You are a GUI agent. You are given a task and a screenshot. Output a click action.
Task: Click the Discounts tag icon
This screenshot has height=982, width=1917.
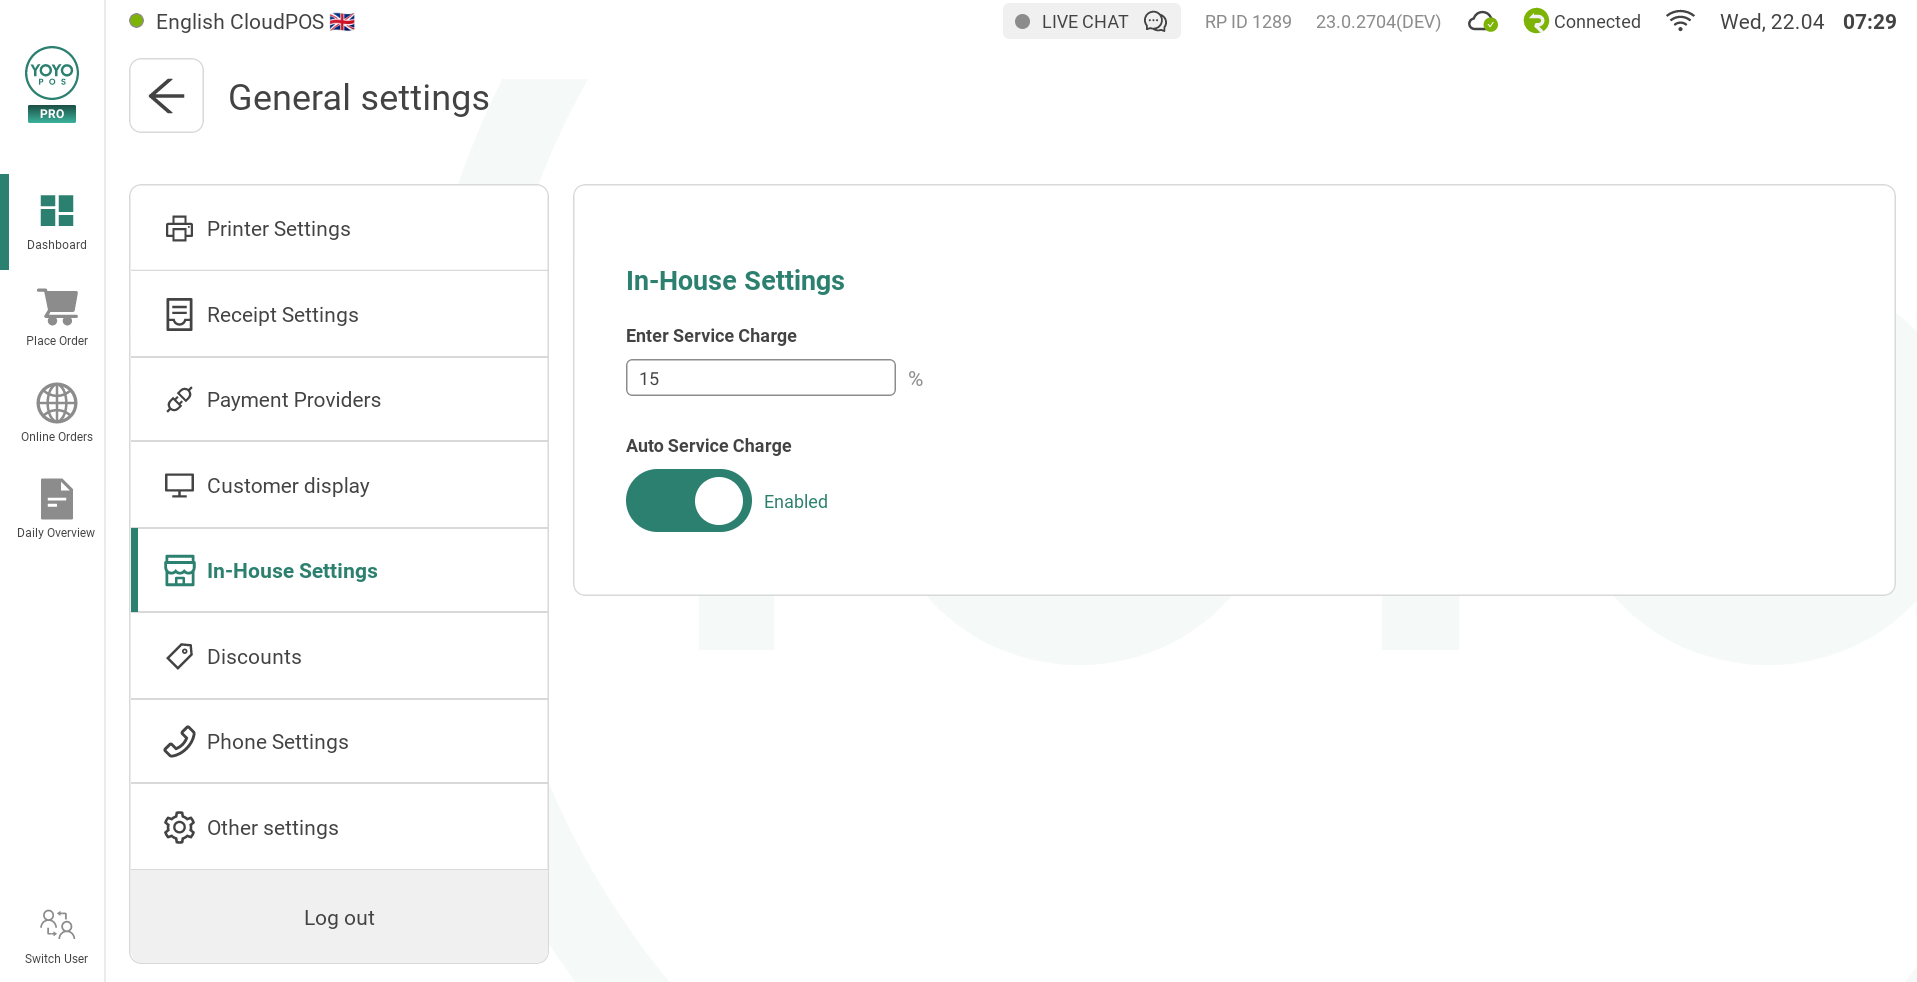(179, 656)
